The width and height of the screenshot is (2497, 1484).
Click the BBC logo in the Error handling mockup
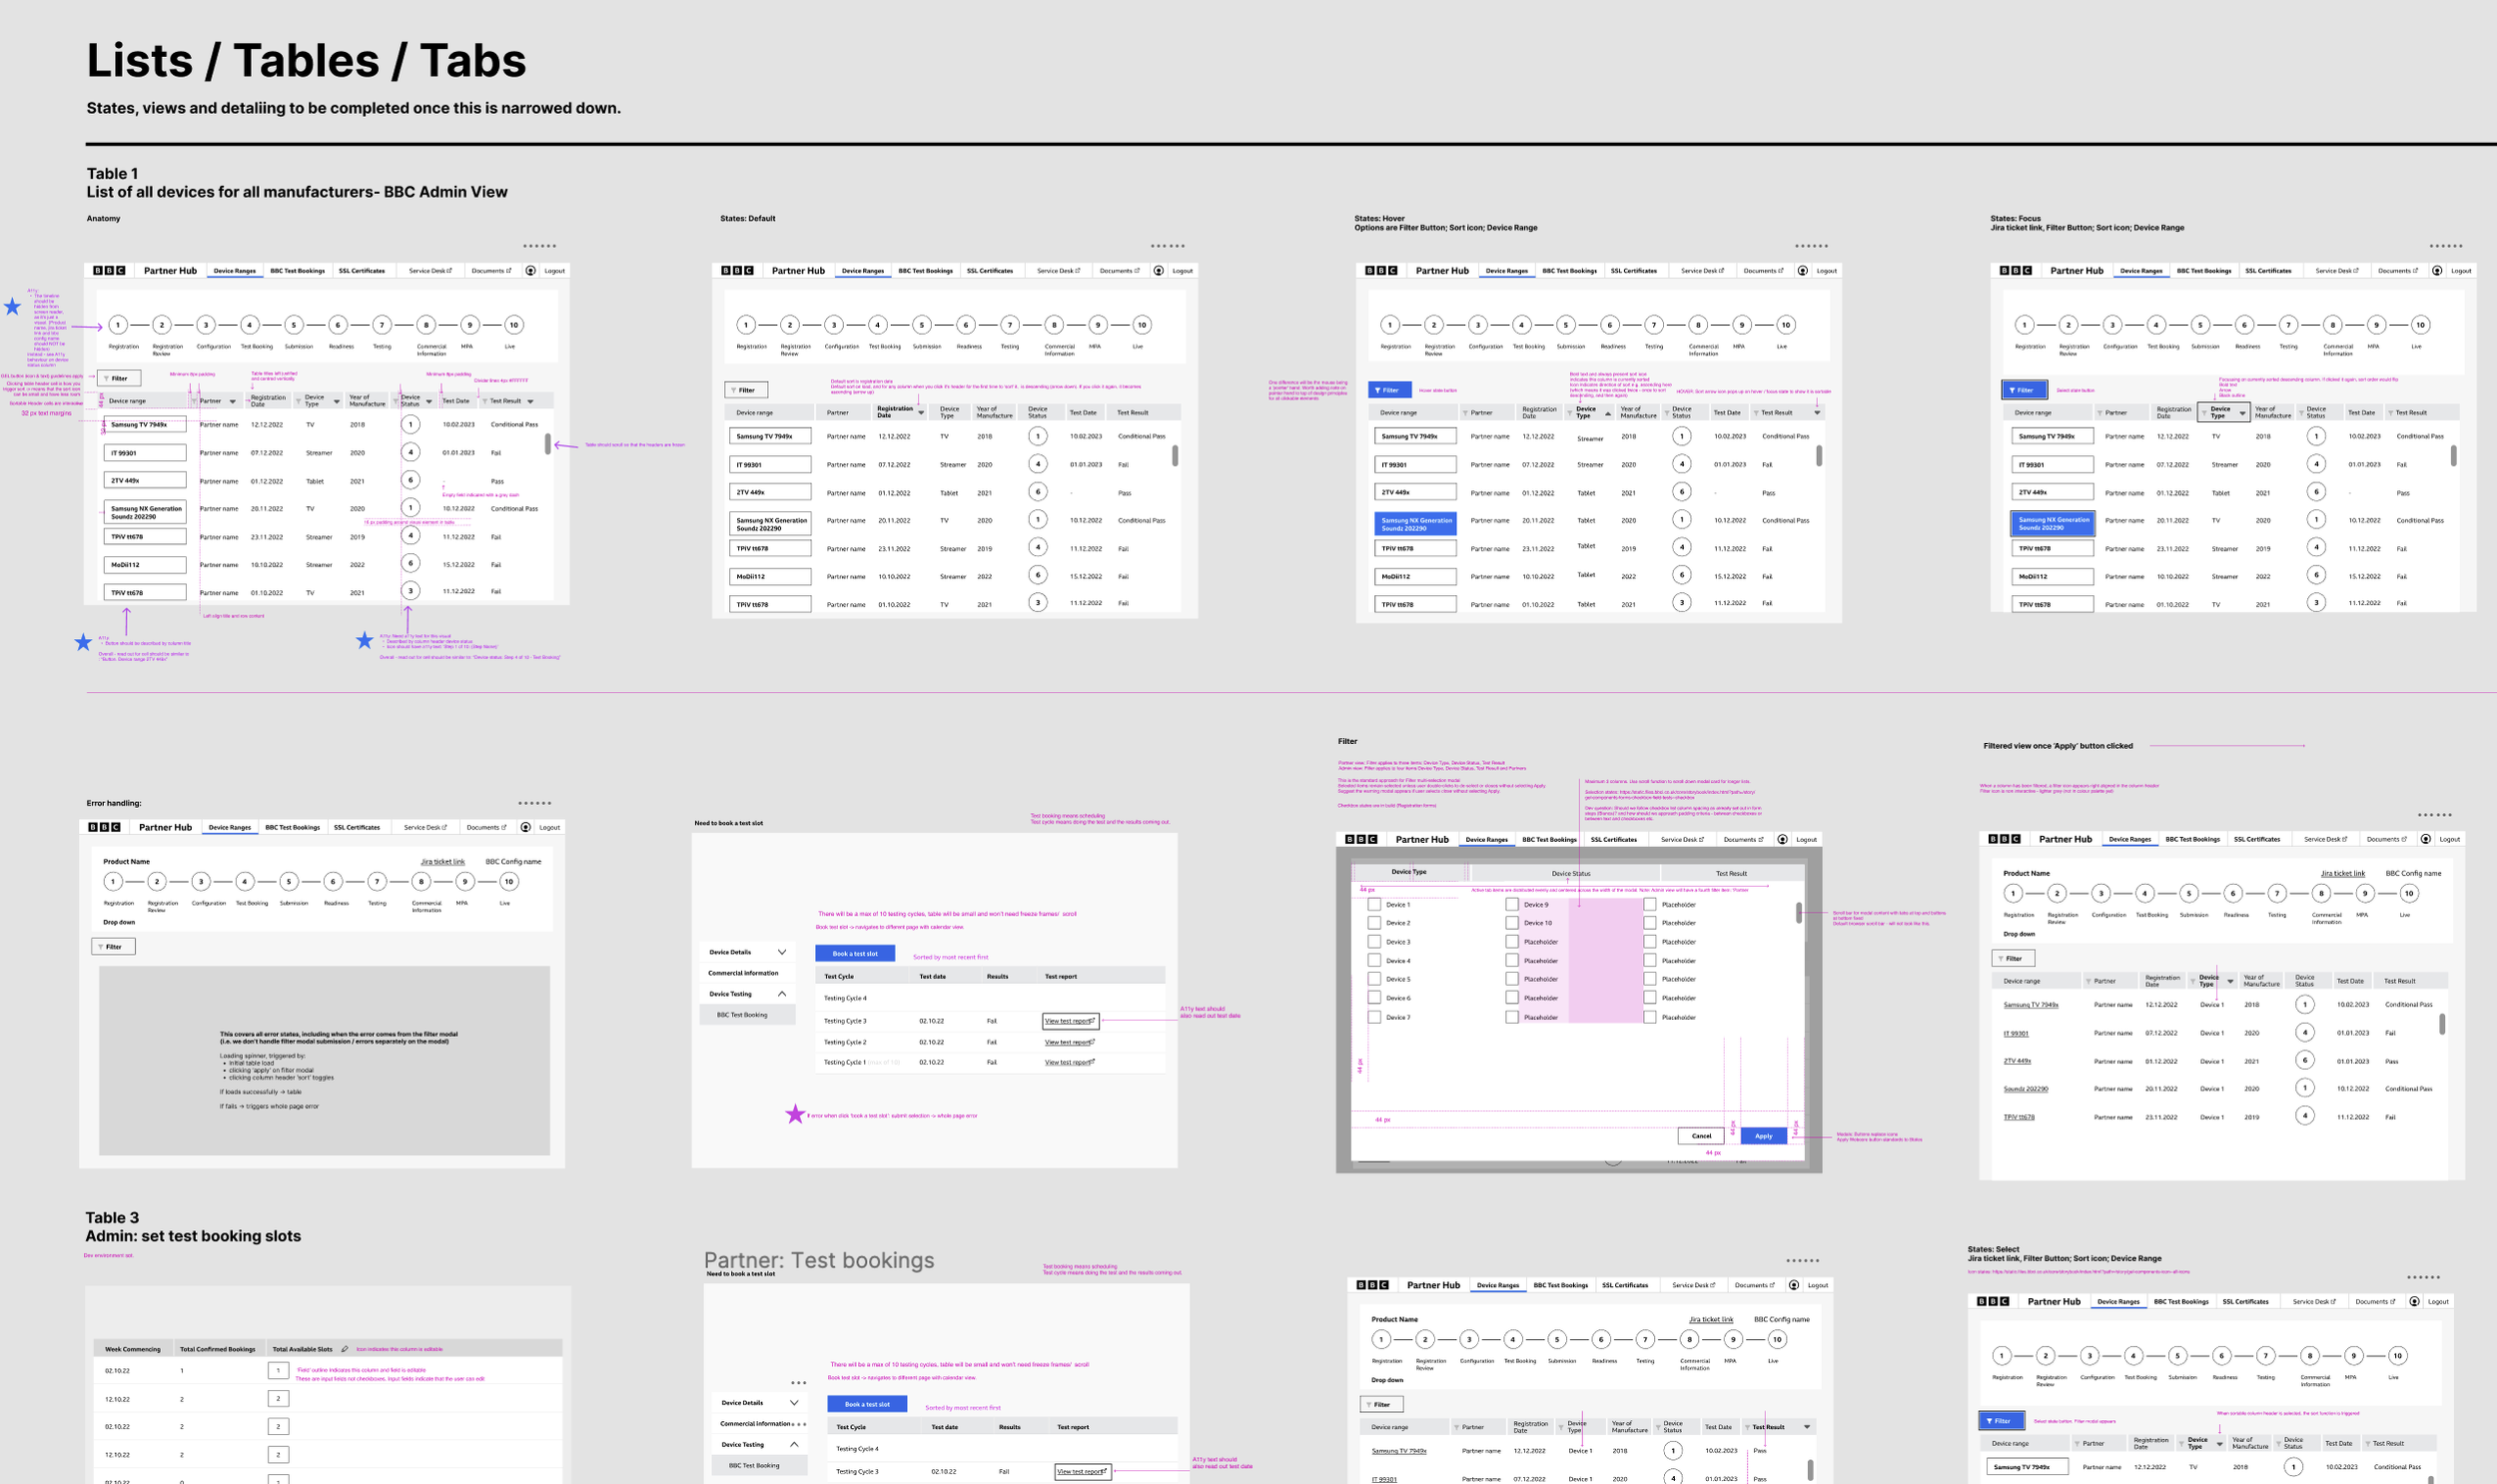104,827
